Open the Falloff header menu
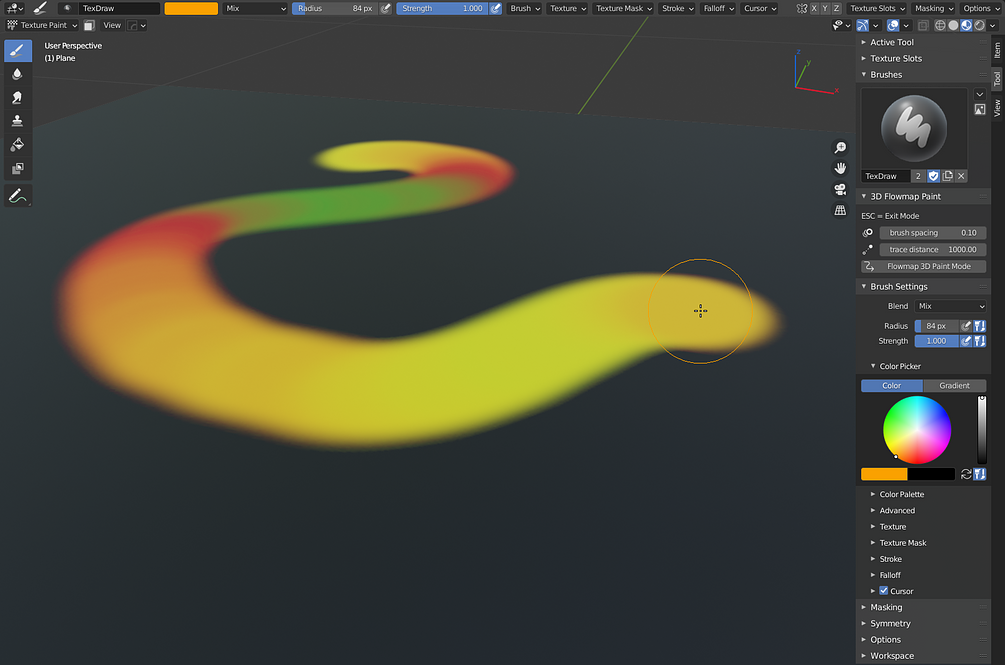This screenshot has height=665, width=1005. tap(718, 8)
